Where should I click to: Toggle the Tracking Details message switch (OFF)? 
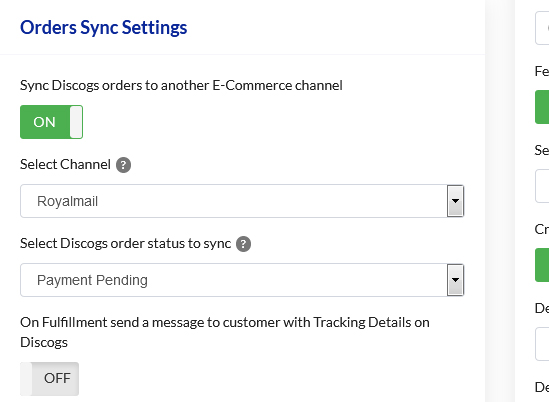click(49, 379)
